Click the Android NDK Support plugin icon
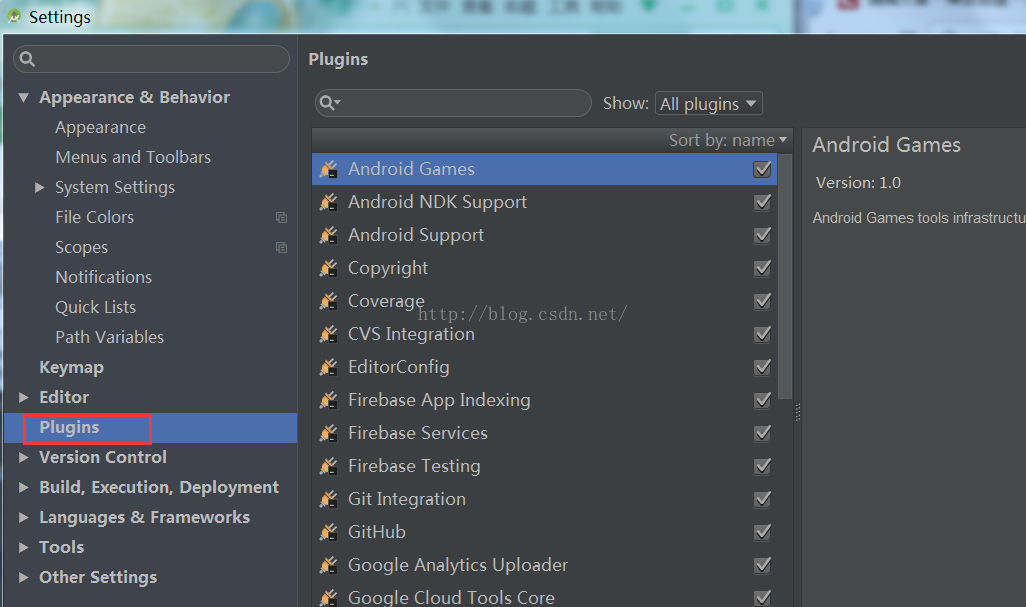 coord(328,202)
